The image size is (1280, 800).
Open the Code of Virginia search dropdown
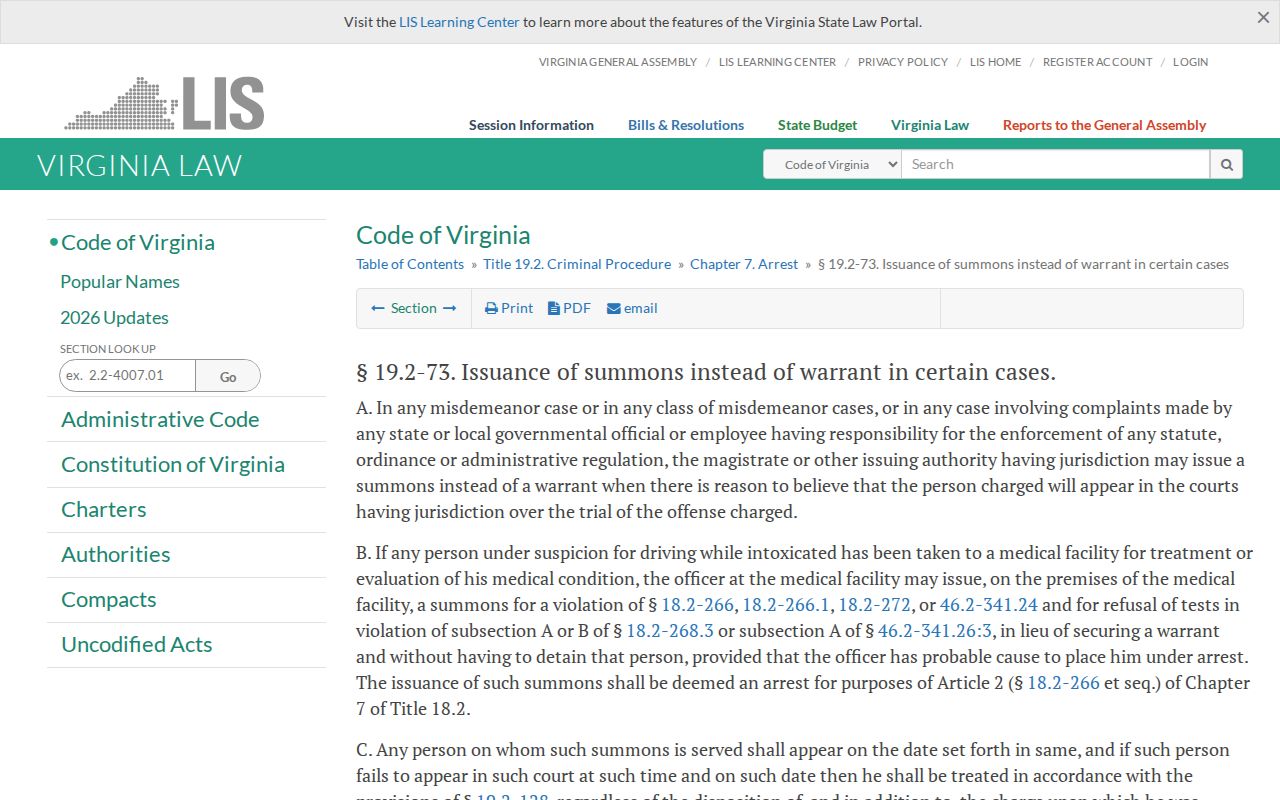[832, 165]
